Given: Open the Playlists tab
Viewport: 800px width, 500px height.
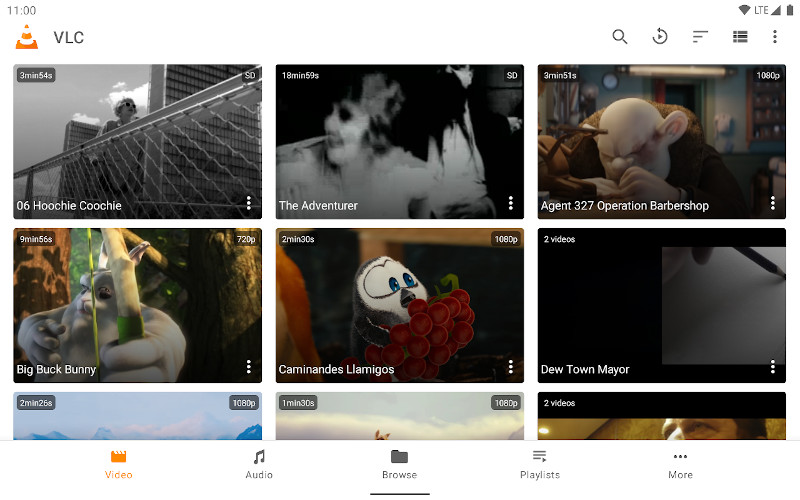Looking at the screenshot, I should coord(540,464).
